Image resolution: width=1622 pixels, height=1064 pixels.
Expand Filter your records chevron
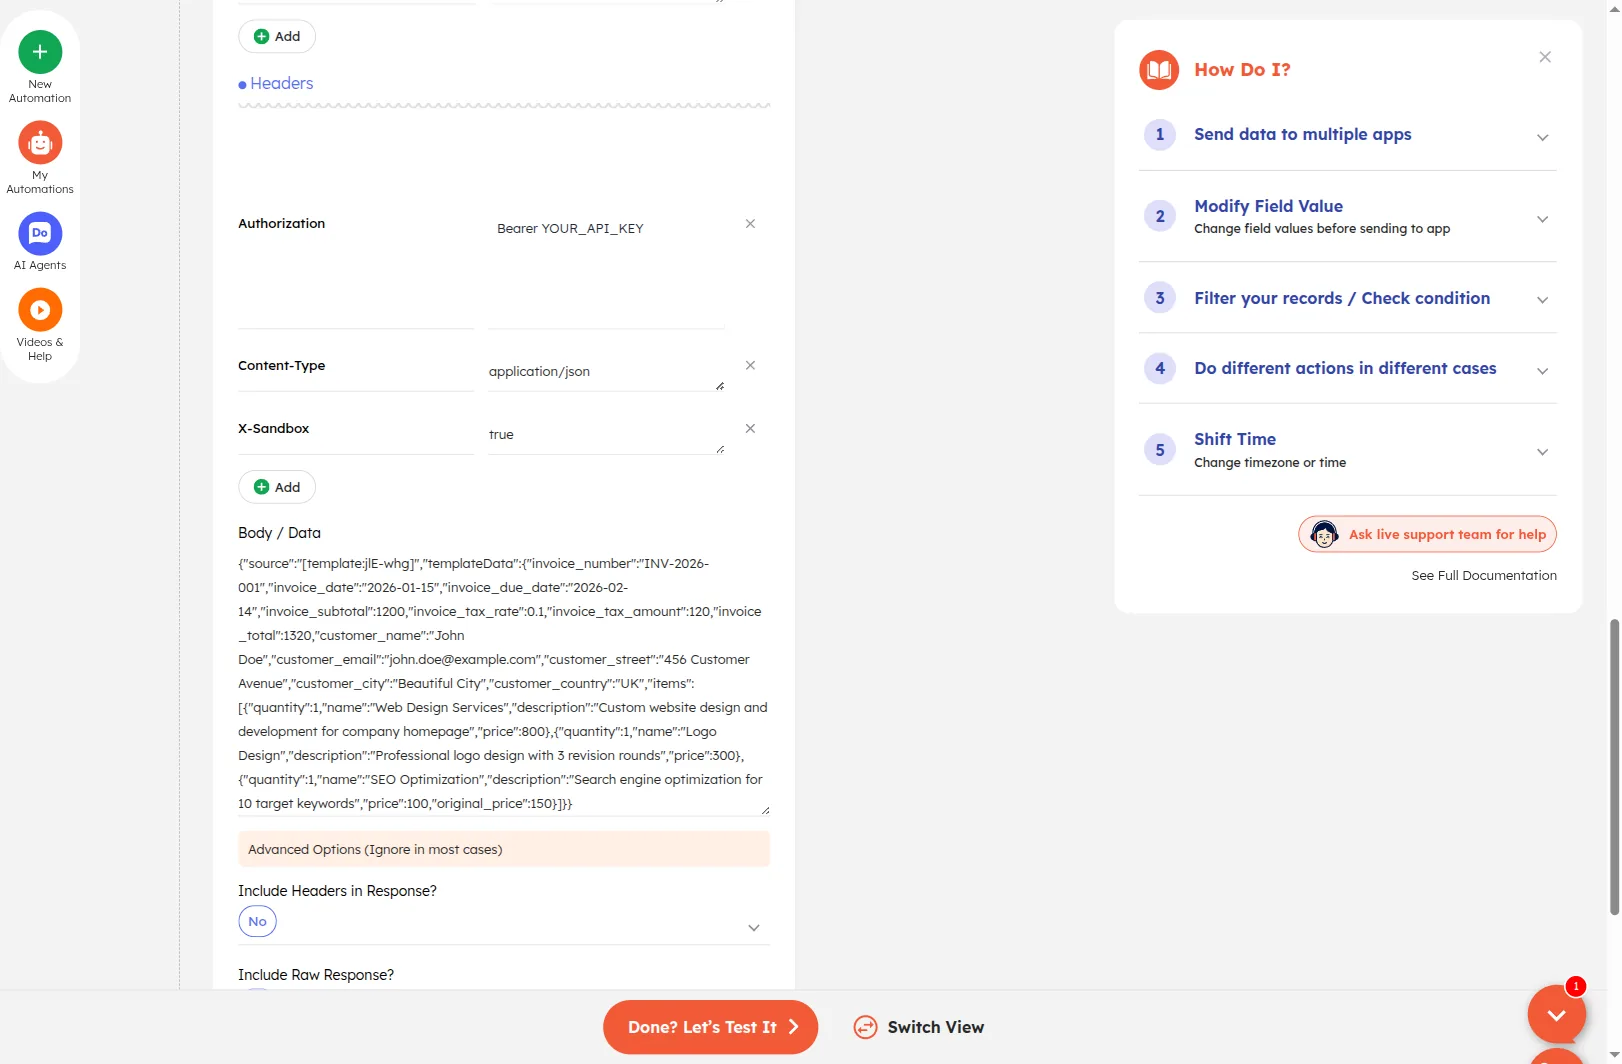pos(1542,300)
